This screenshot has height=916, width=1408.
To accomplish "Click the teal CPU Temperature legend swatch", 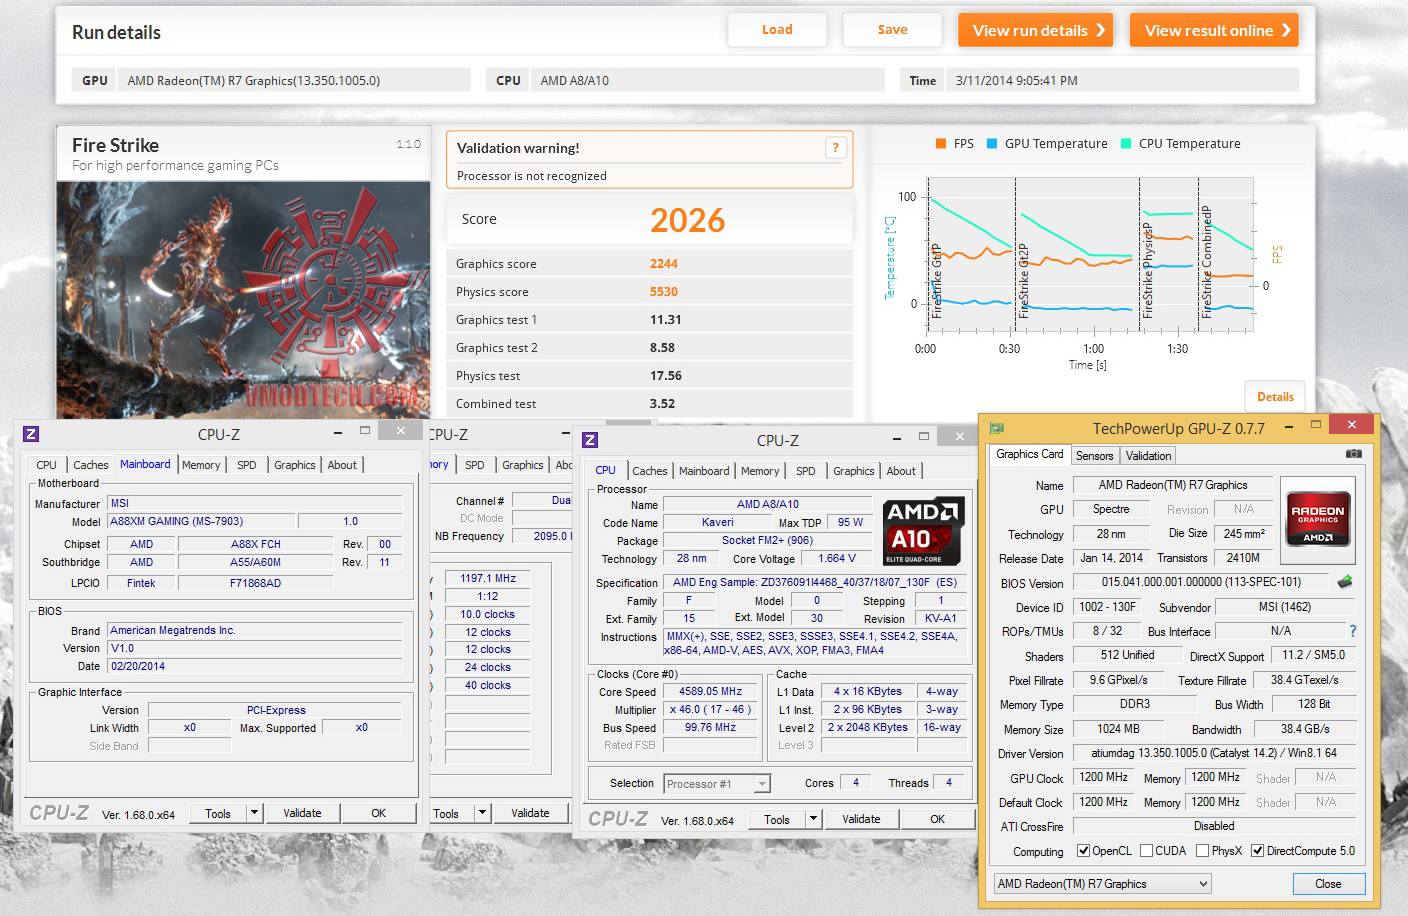I will [x=1126, y=144].
